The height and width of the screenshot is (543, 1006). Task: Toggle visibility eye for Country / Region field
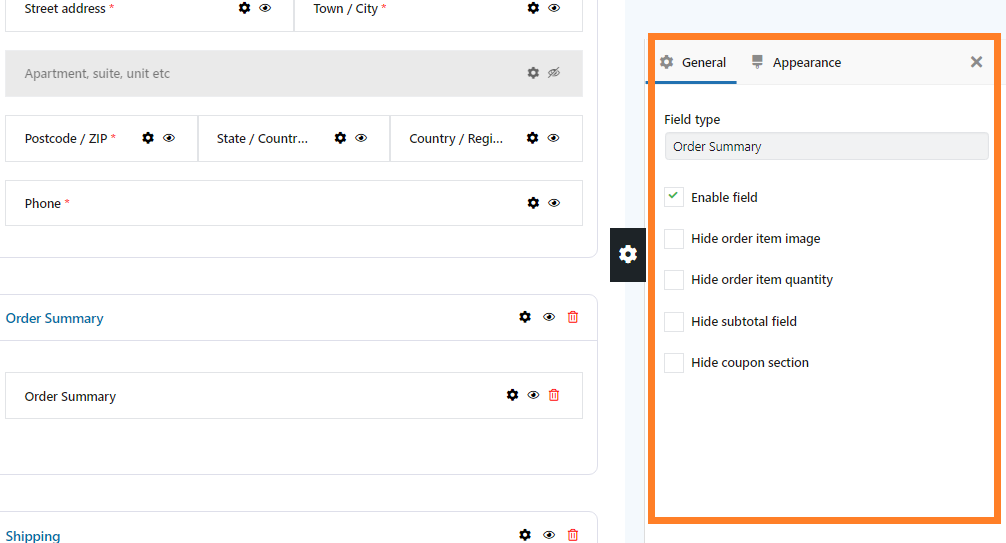click(553, 138)
